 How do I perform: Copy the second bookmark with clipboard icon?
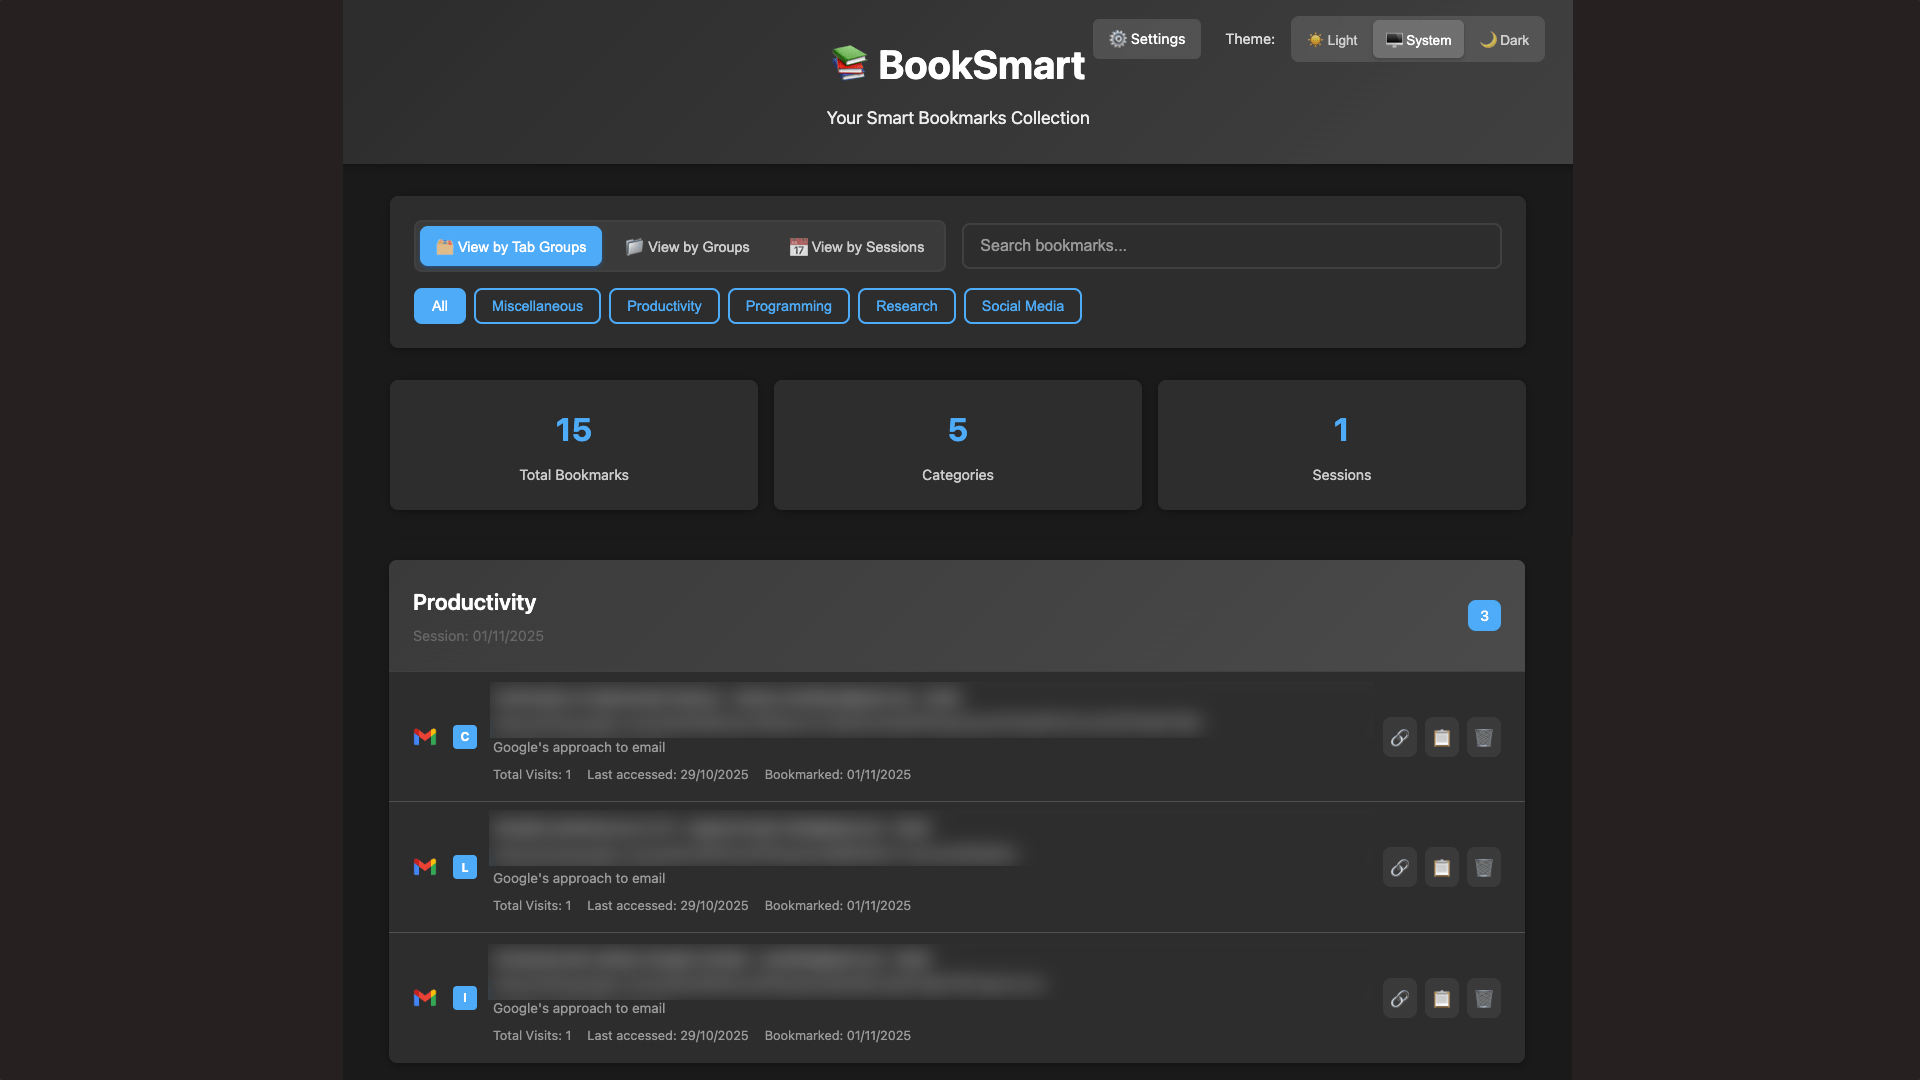pos(1441,867)
